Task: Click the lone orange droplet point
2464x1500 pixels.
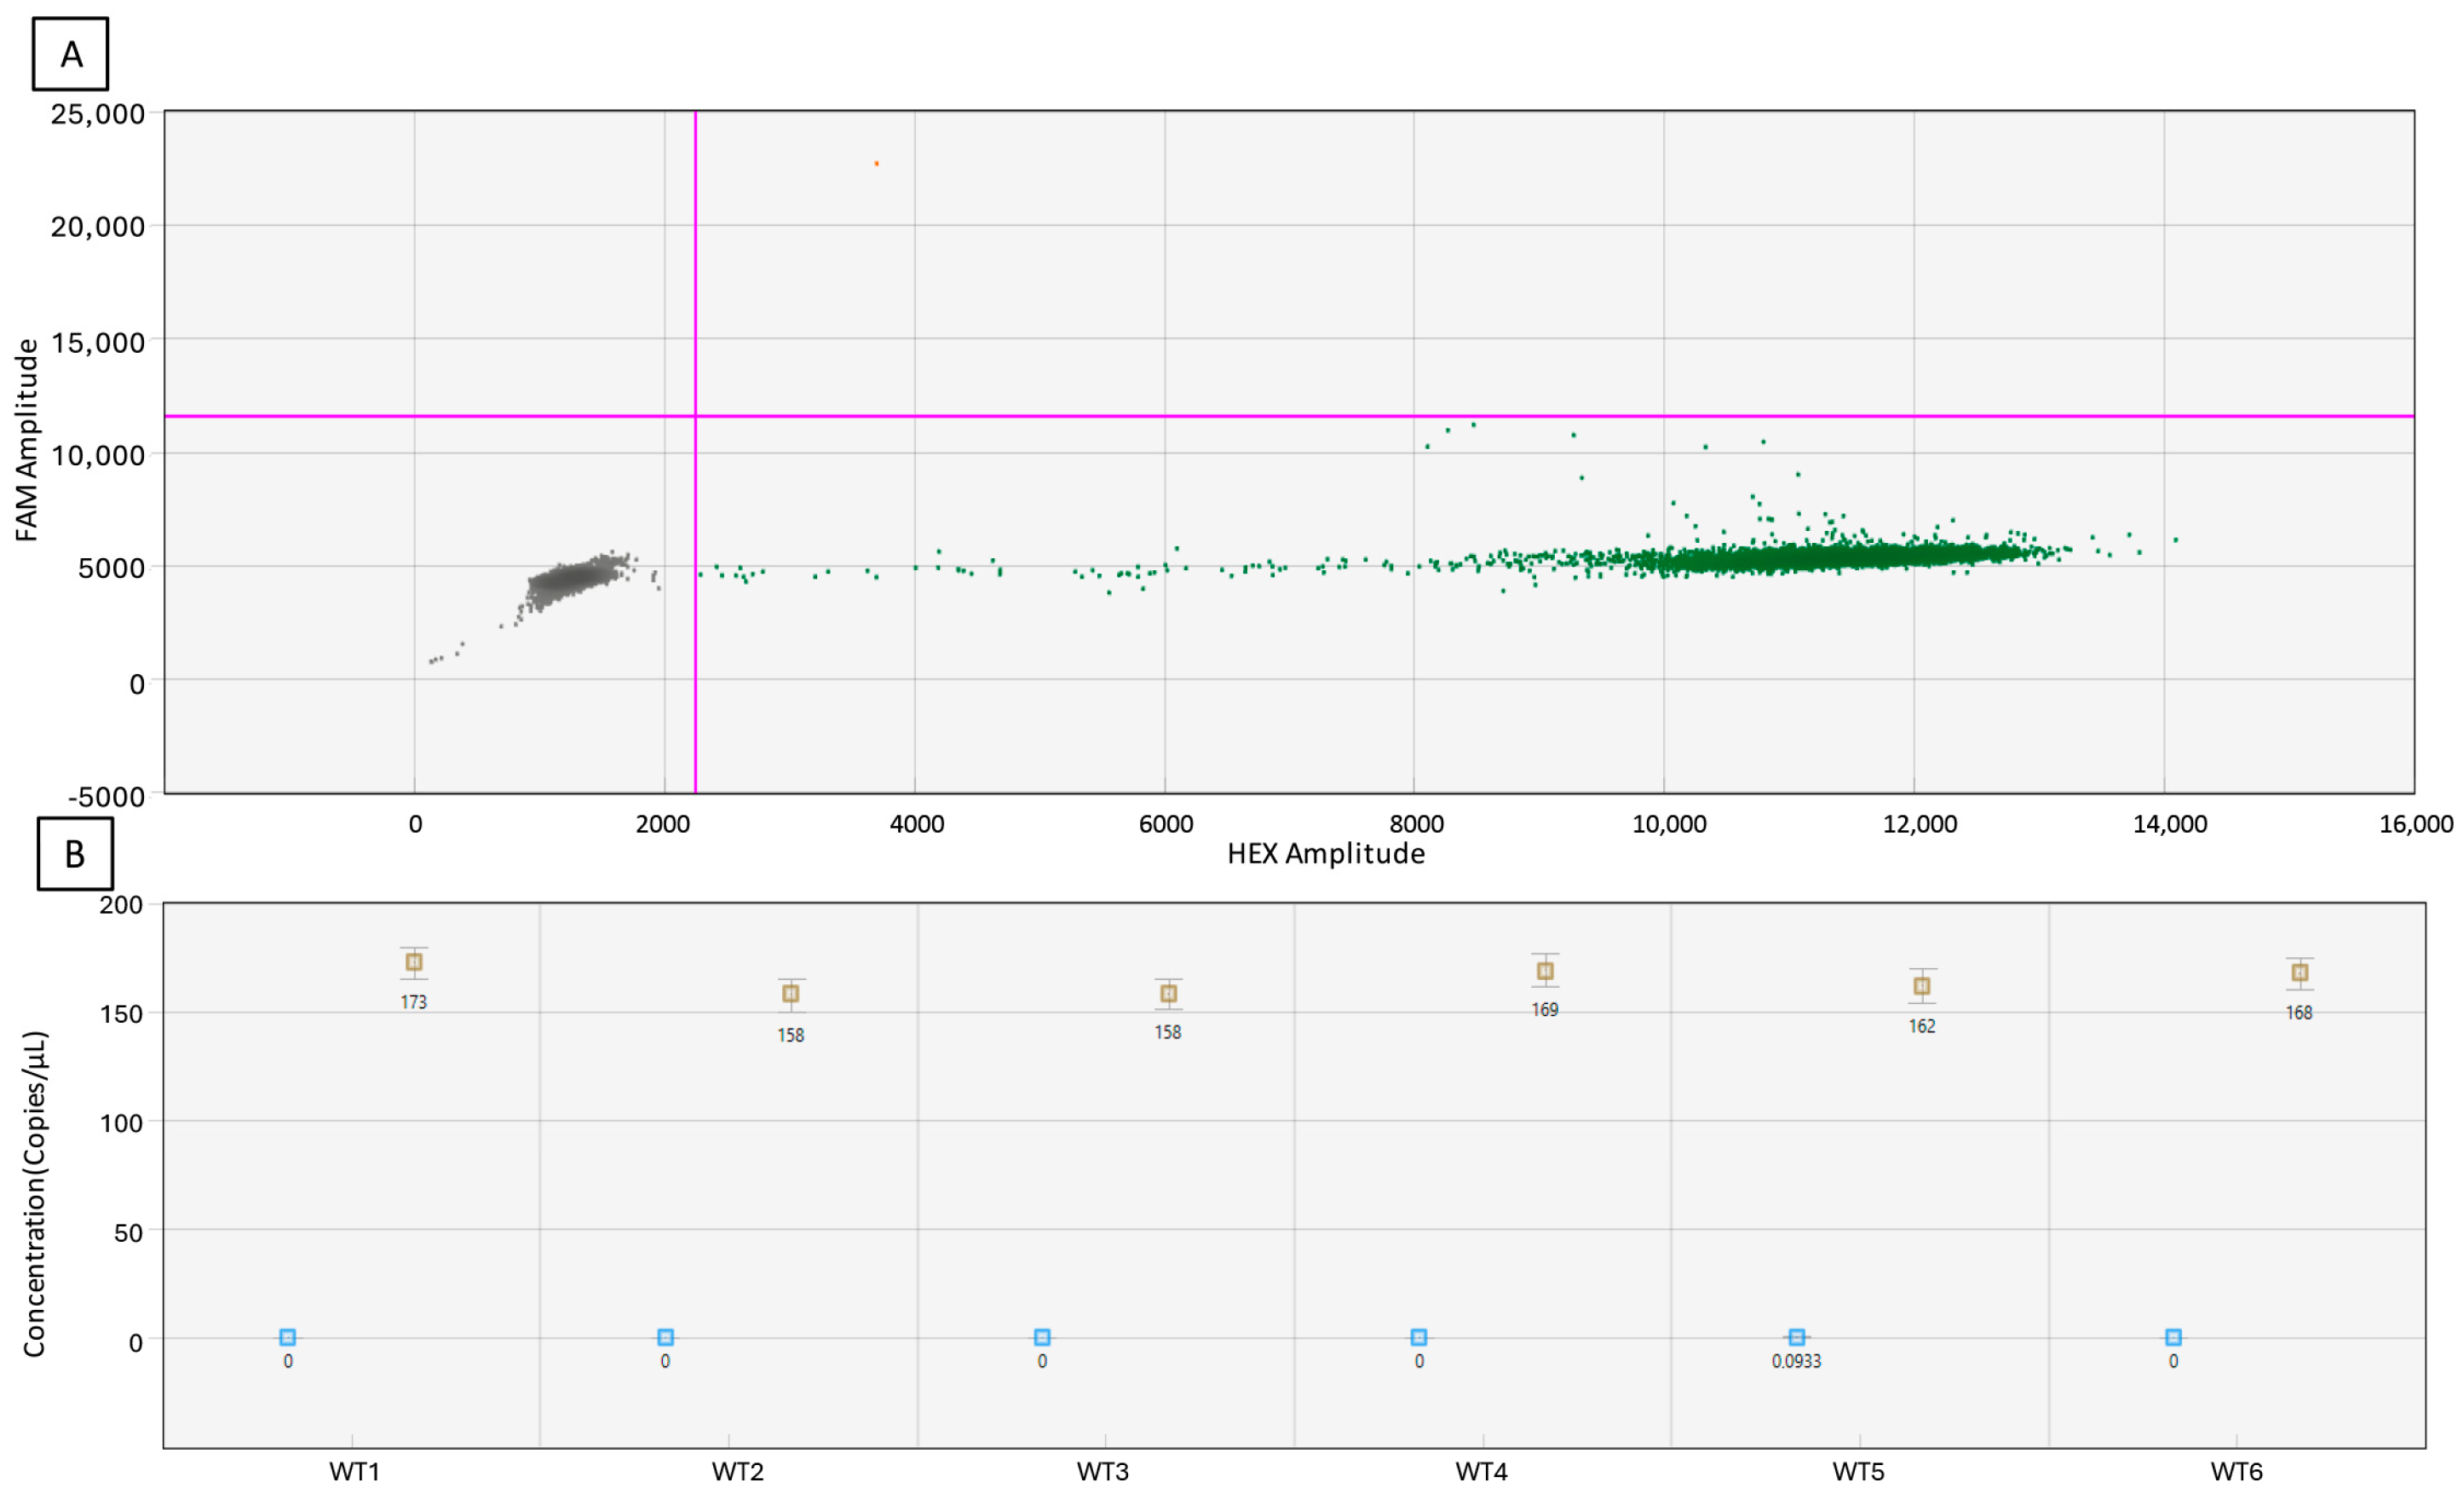Action: [877, 163]
